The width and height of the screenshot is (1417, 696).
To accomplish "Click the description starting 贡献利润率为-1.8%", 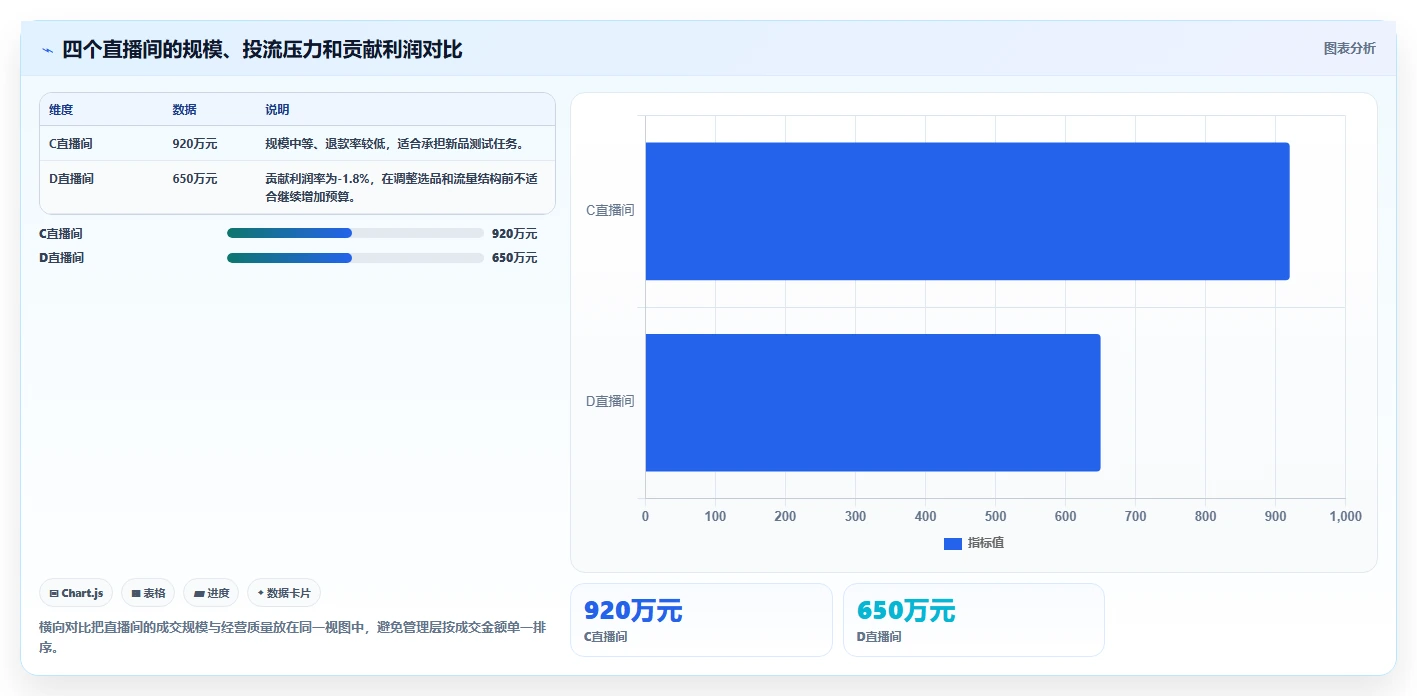I will tap(402, 188).
